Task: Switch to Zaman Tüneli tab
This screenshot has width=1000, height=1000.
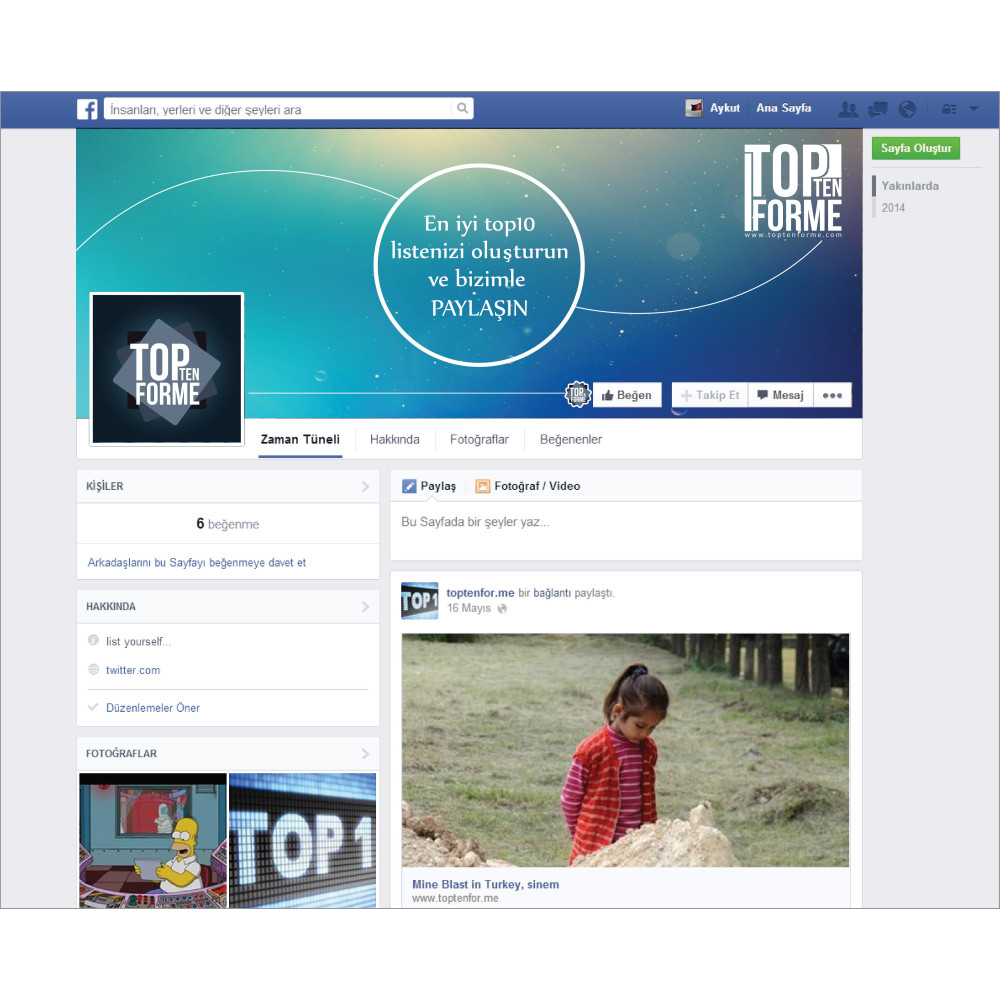Action: pos(300,439)
